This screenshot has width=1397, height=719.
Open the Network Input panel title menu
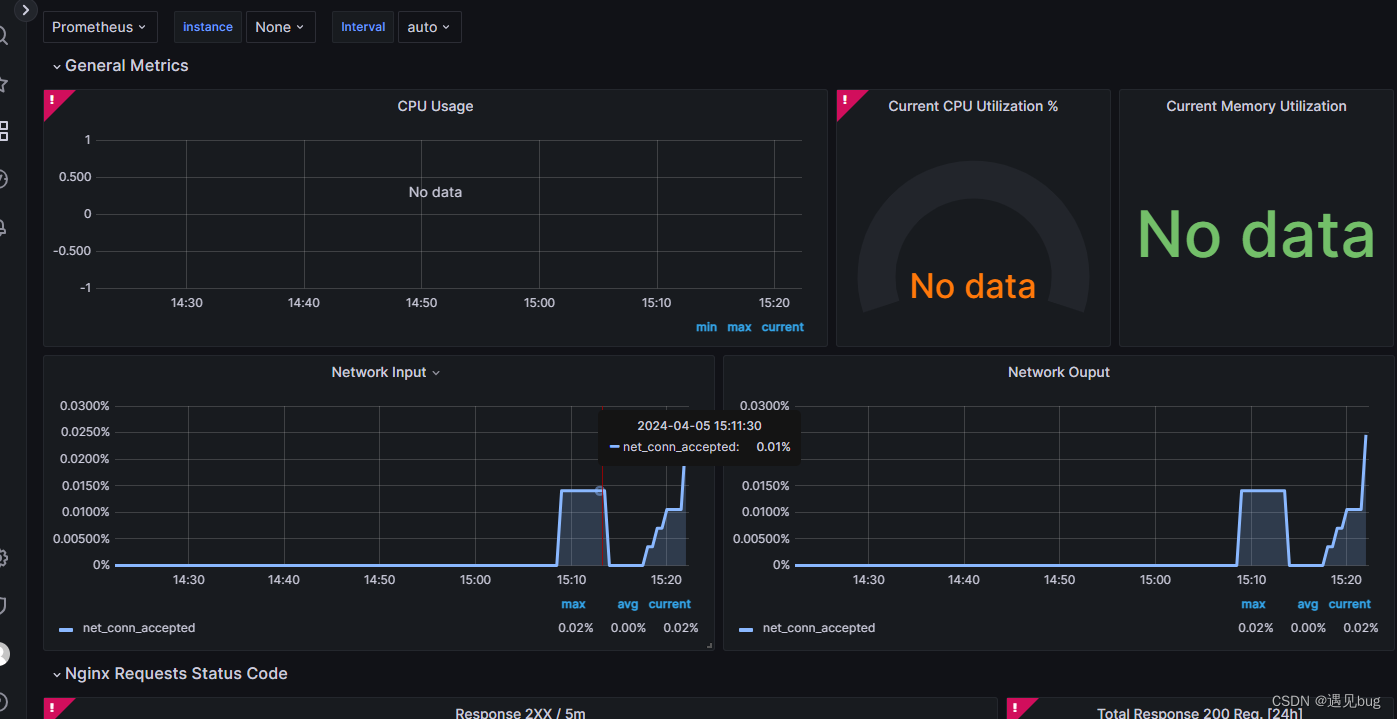click(x=386, y=372)
